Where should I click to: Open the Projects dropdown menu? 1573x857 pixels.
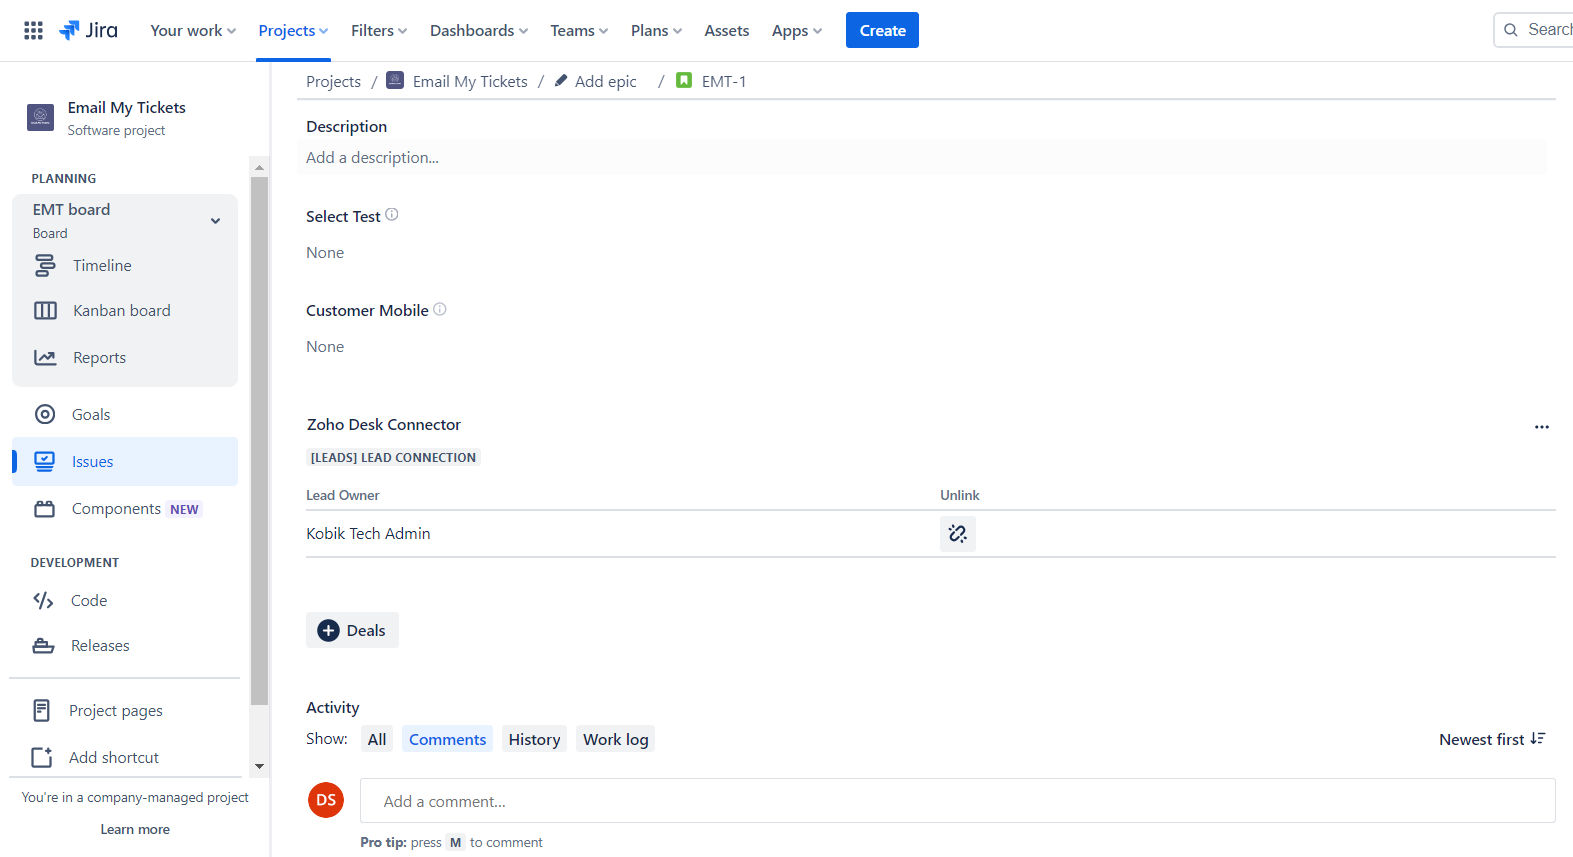(293, 30)
